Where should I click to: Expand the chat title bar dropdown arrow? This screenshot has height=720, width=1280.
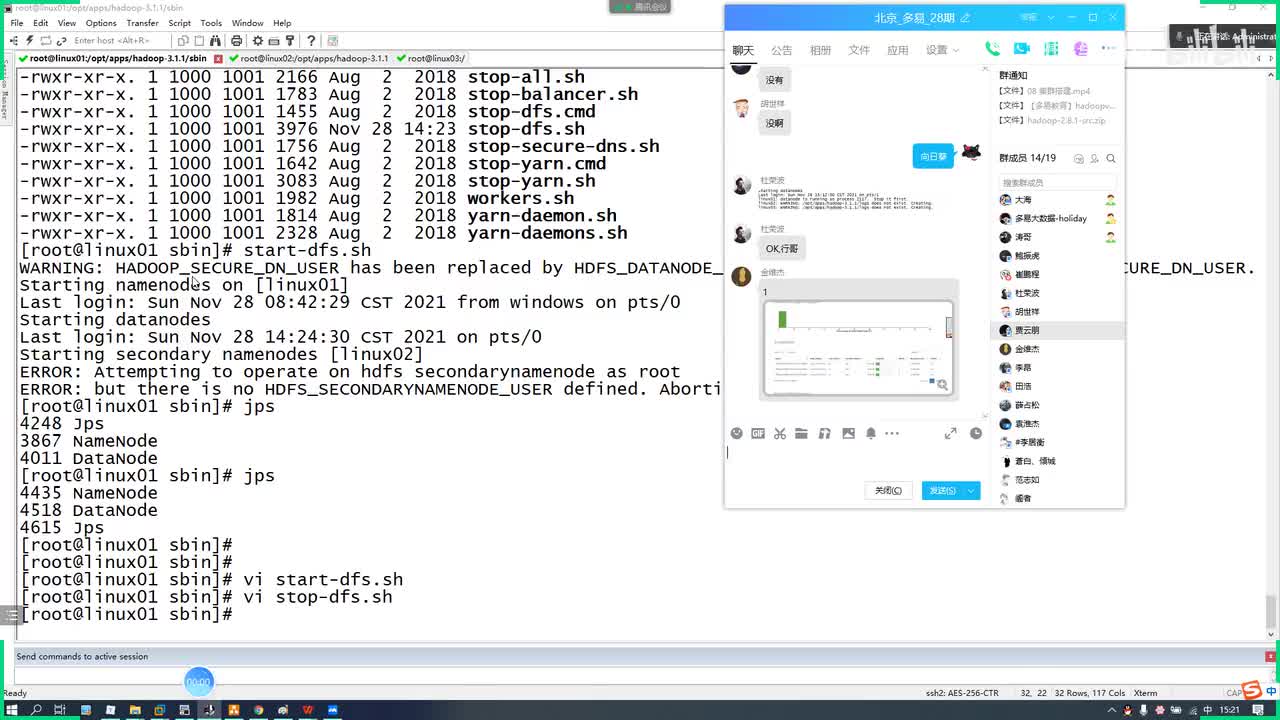(1050, 17)
